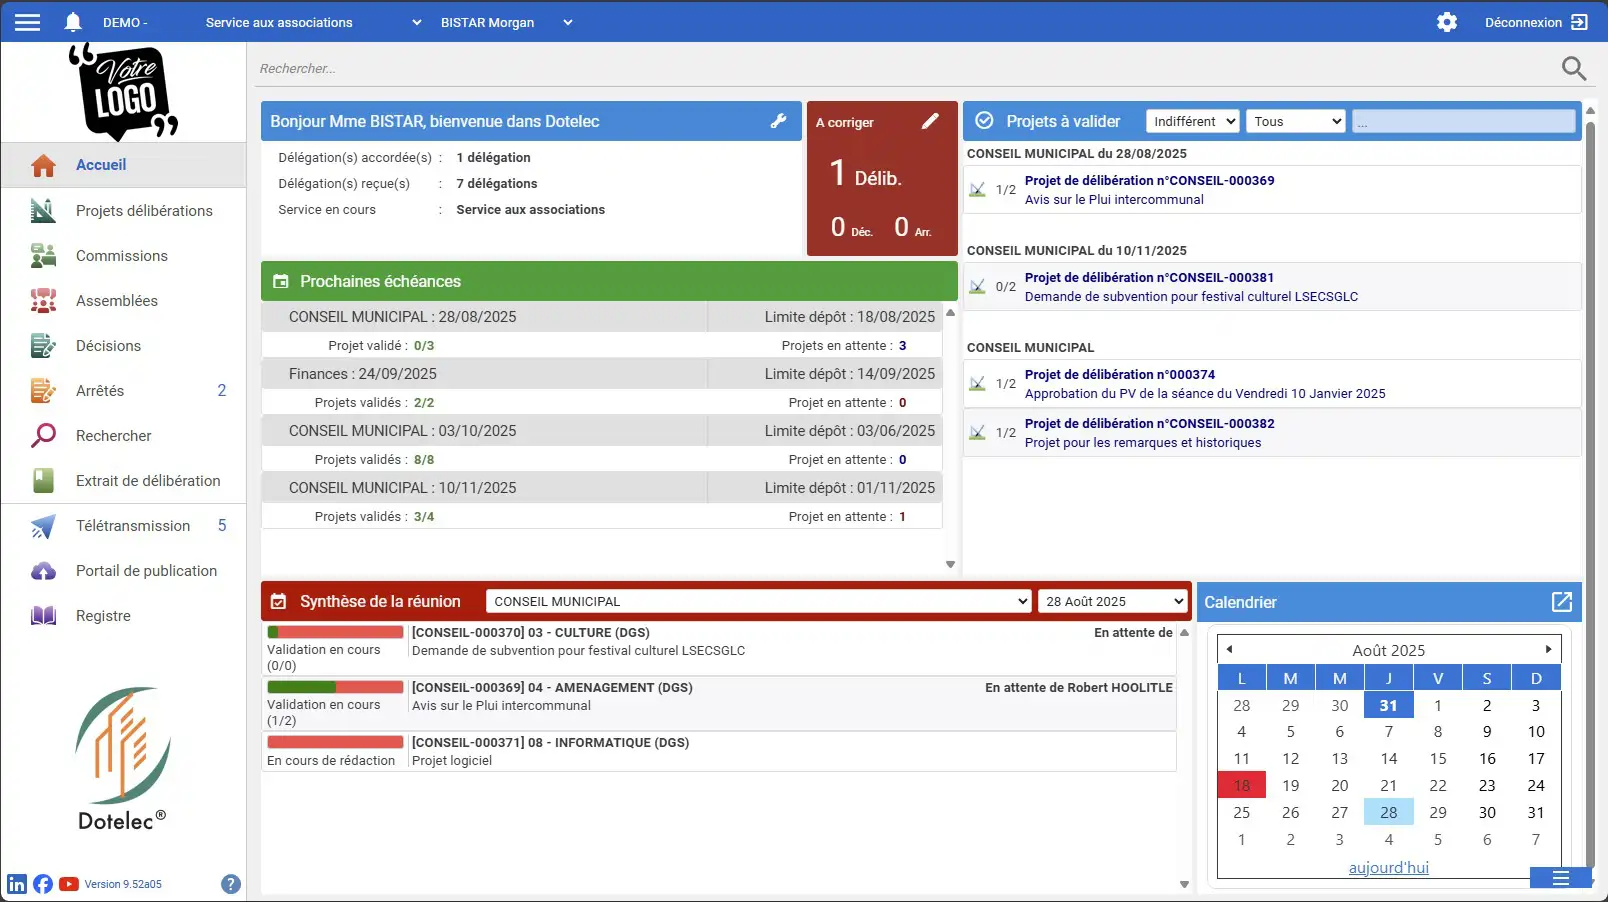This screenshot has height=902, width=1608.
Task: Click the pencil icon in A corriger
Action: point(930,121)
